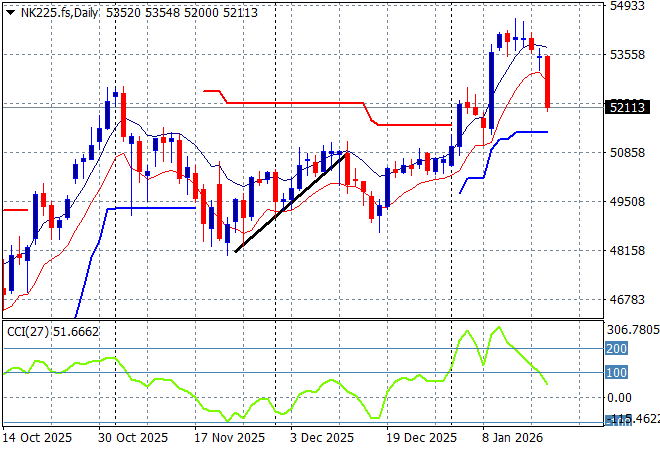660x450 pixels.
Task: Click the 8 Jan 2026 date label
Action: (x=514, y=438)
